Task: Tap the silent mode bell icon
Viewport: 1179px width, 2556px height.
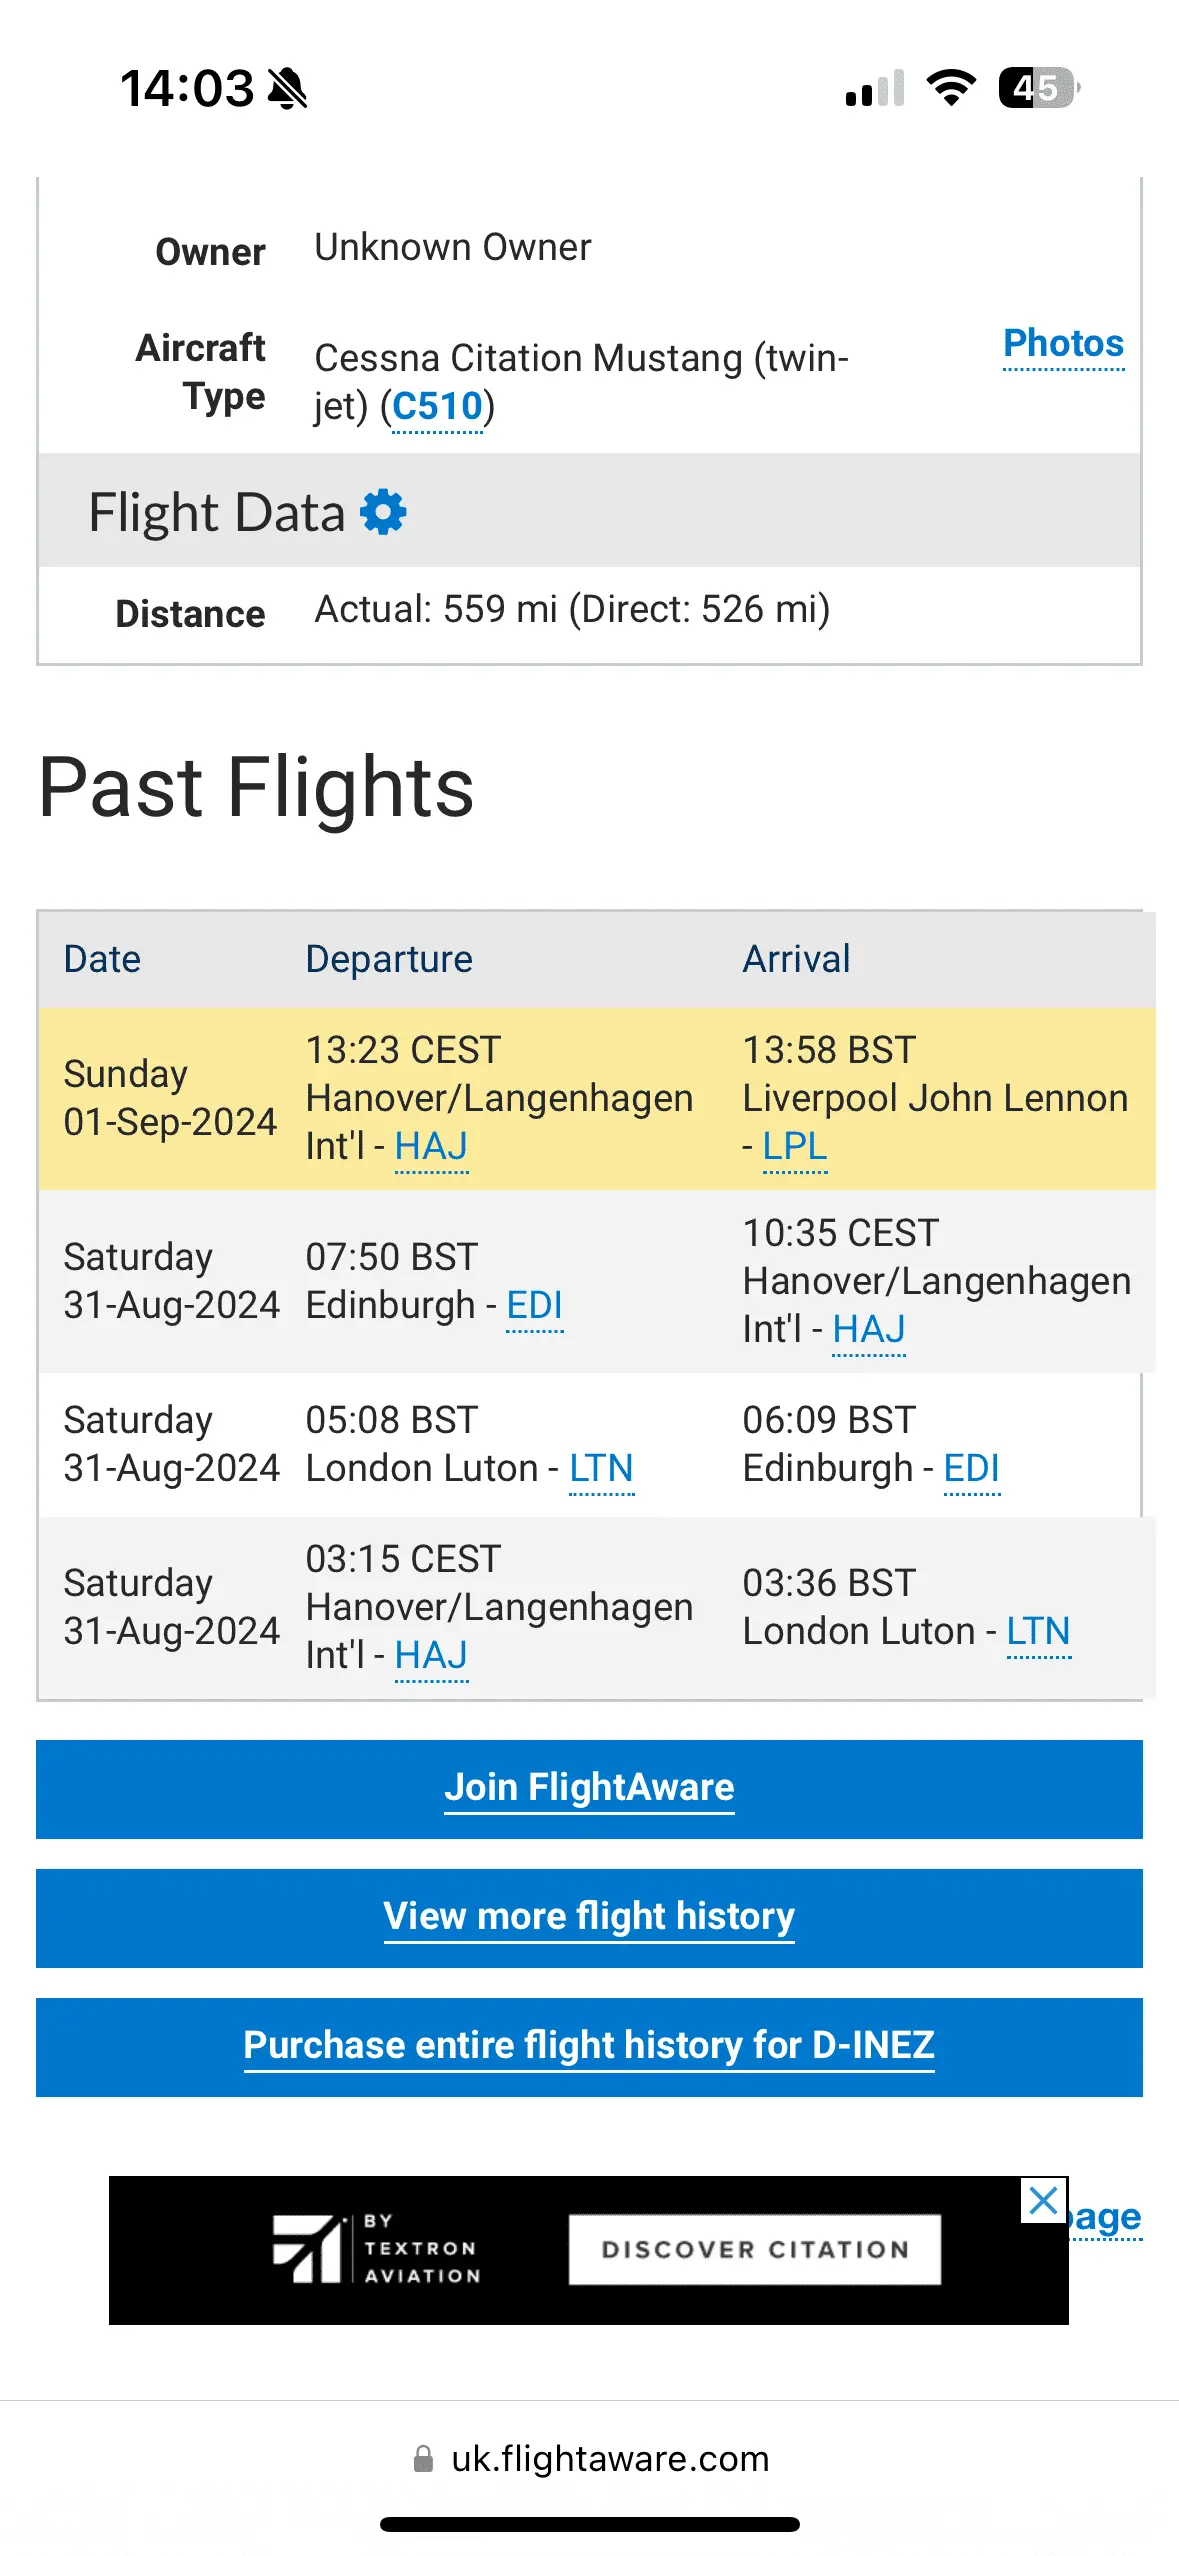Action: [288, 88]
